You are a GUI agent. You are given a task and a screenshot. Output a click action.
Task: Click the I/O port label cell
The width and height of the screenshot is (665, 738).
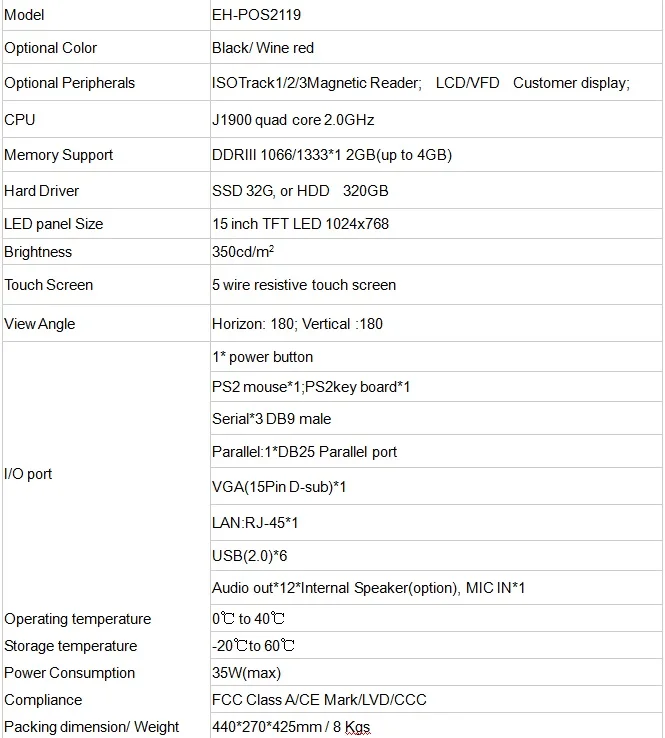106,473
